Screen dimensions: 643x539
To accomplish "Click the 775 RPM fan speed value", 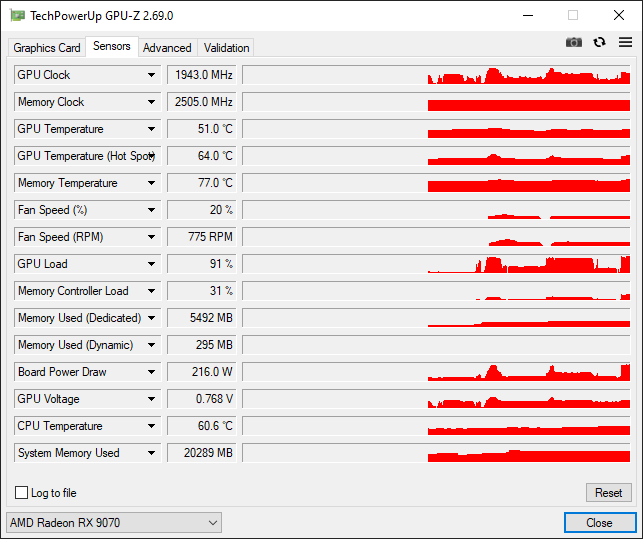I will pyautogui.click(x=202, y=237).
